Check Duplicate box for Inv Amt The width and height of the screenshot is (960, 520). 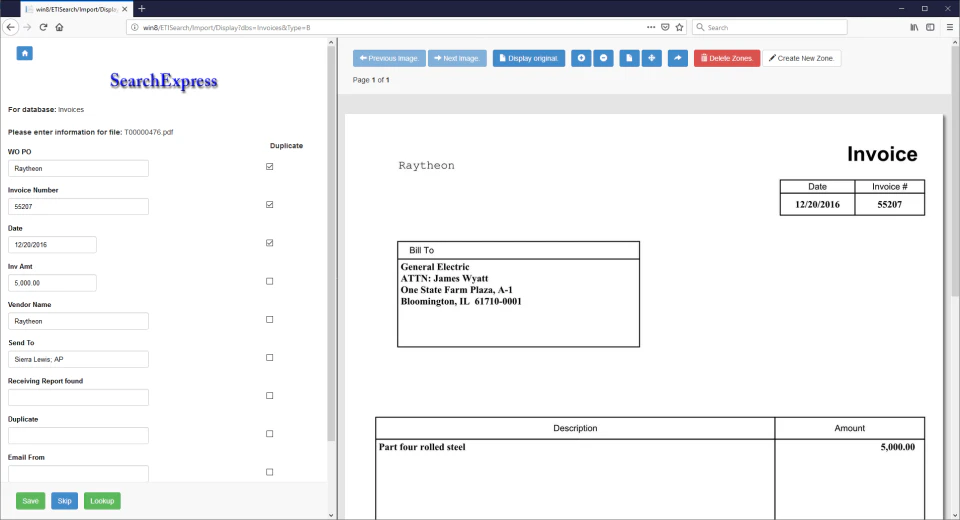269,281
